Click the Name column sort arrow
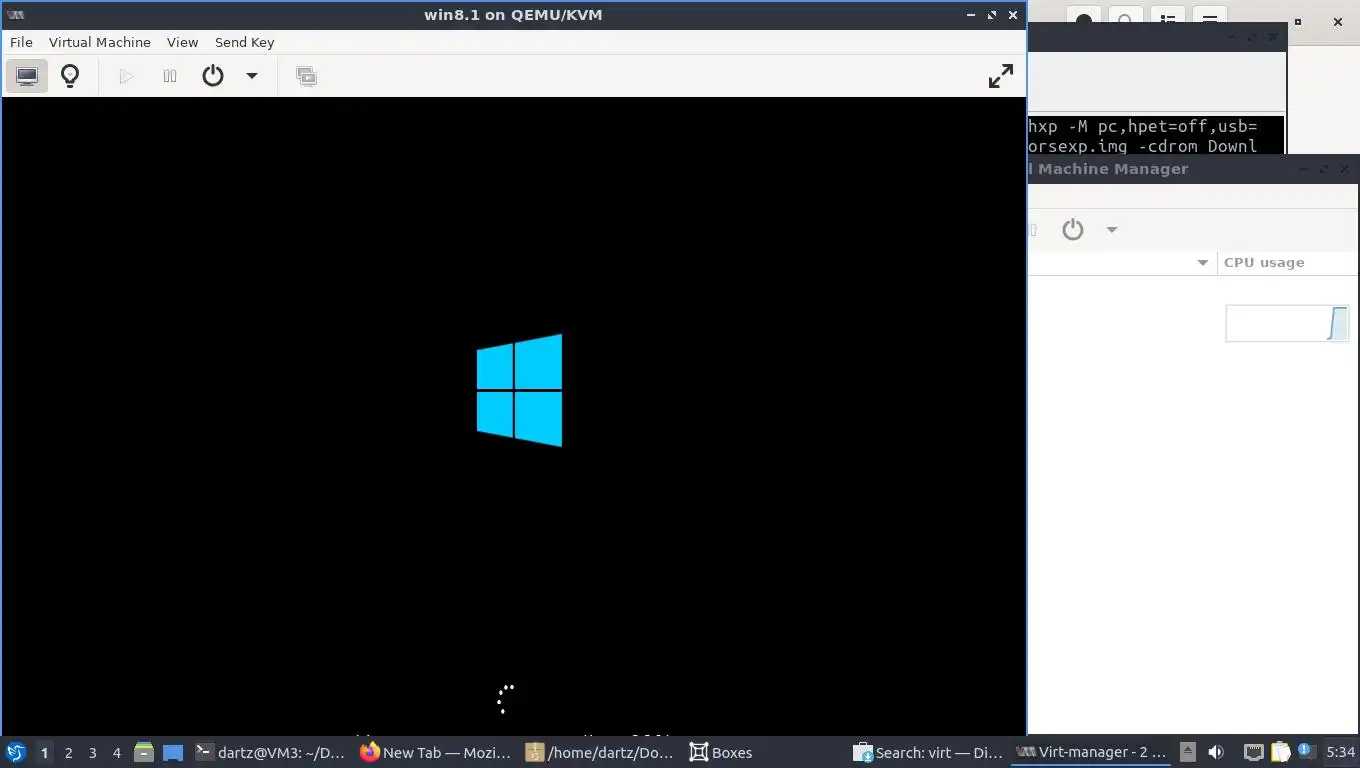The image size is (1360, 768). tap(1203, 263)
